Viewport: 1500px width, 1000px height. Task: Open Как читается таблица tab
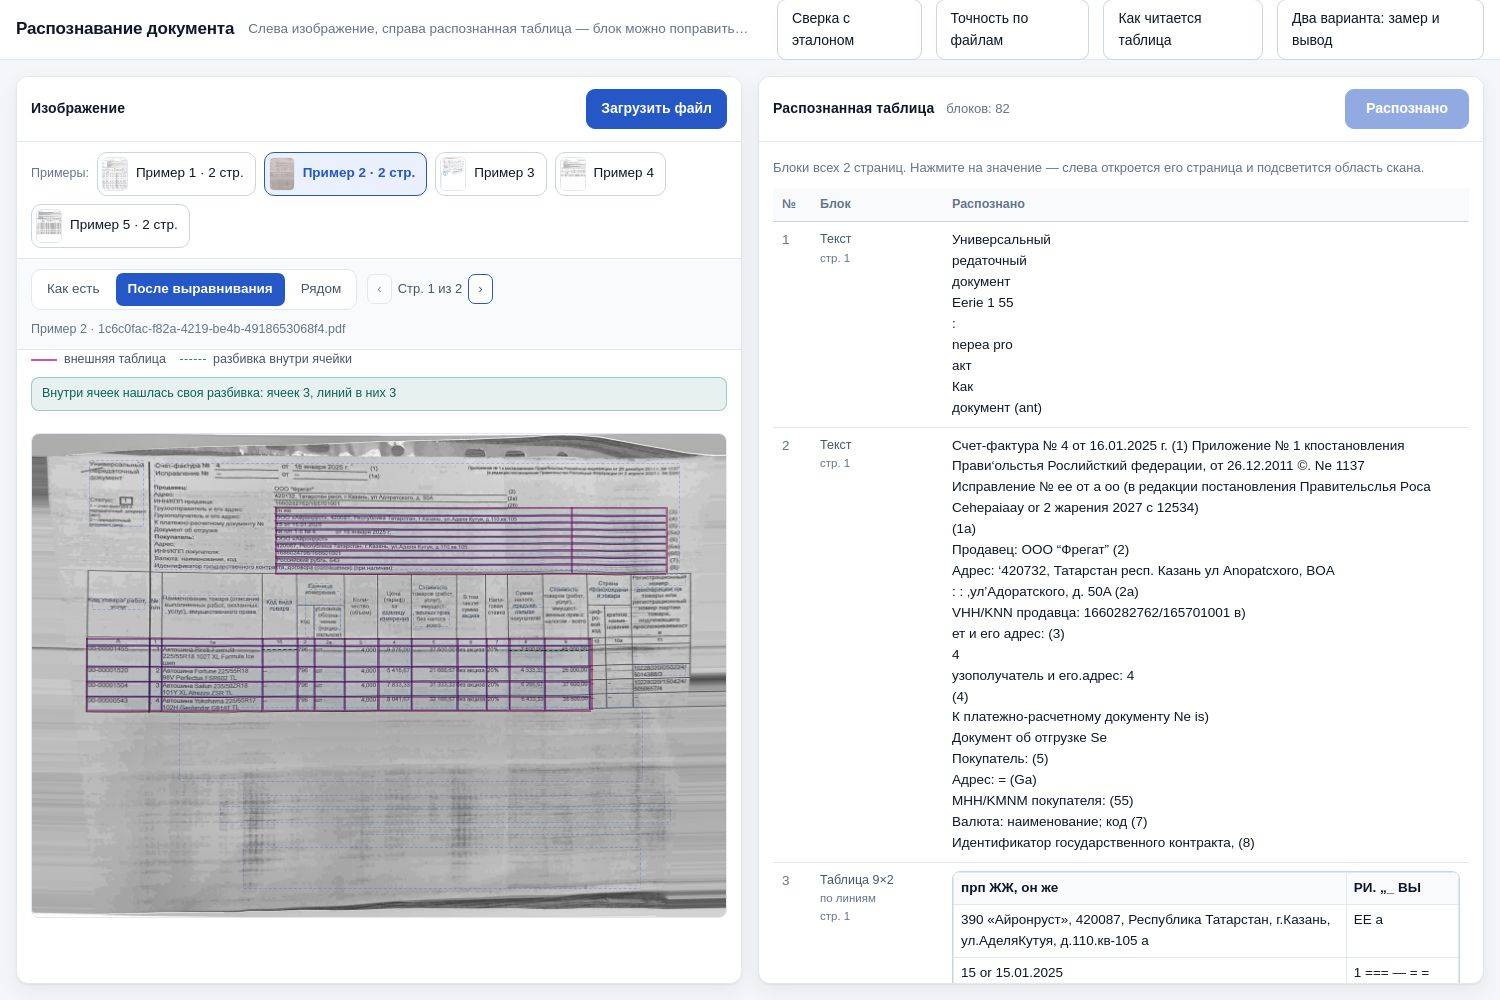[1183, 29]
